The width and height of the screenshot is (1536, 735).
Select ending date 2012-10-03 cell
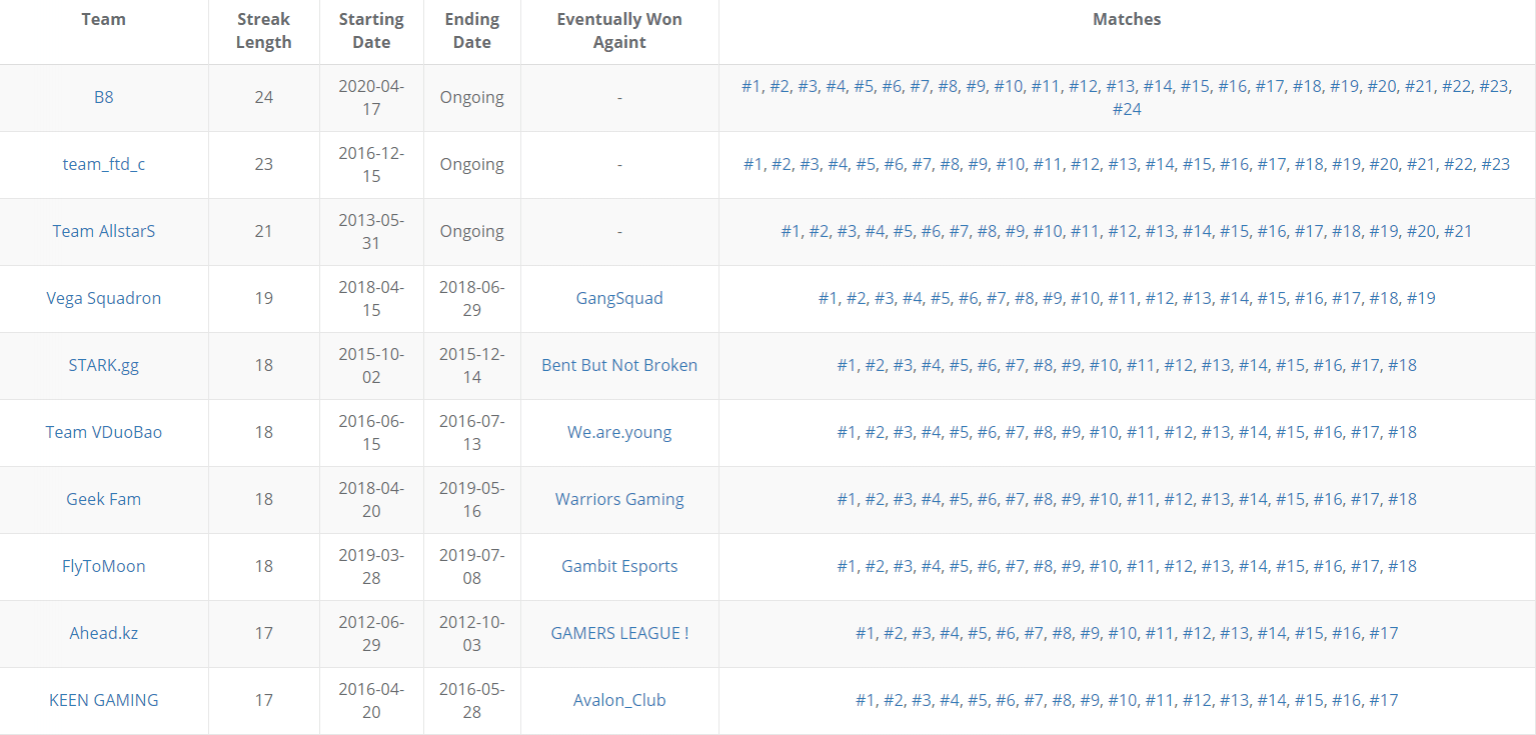(472, 634)
